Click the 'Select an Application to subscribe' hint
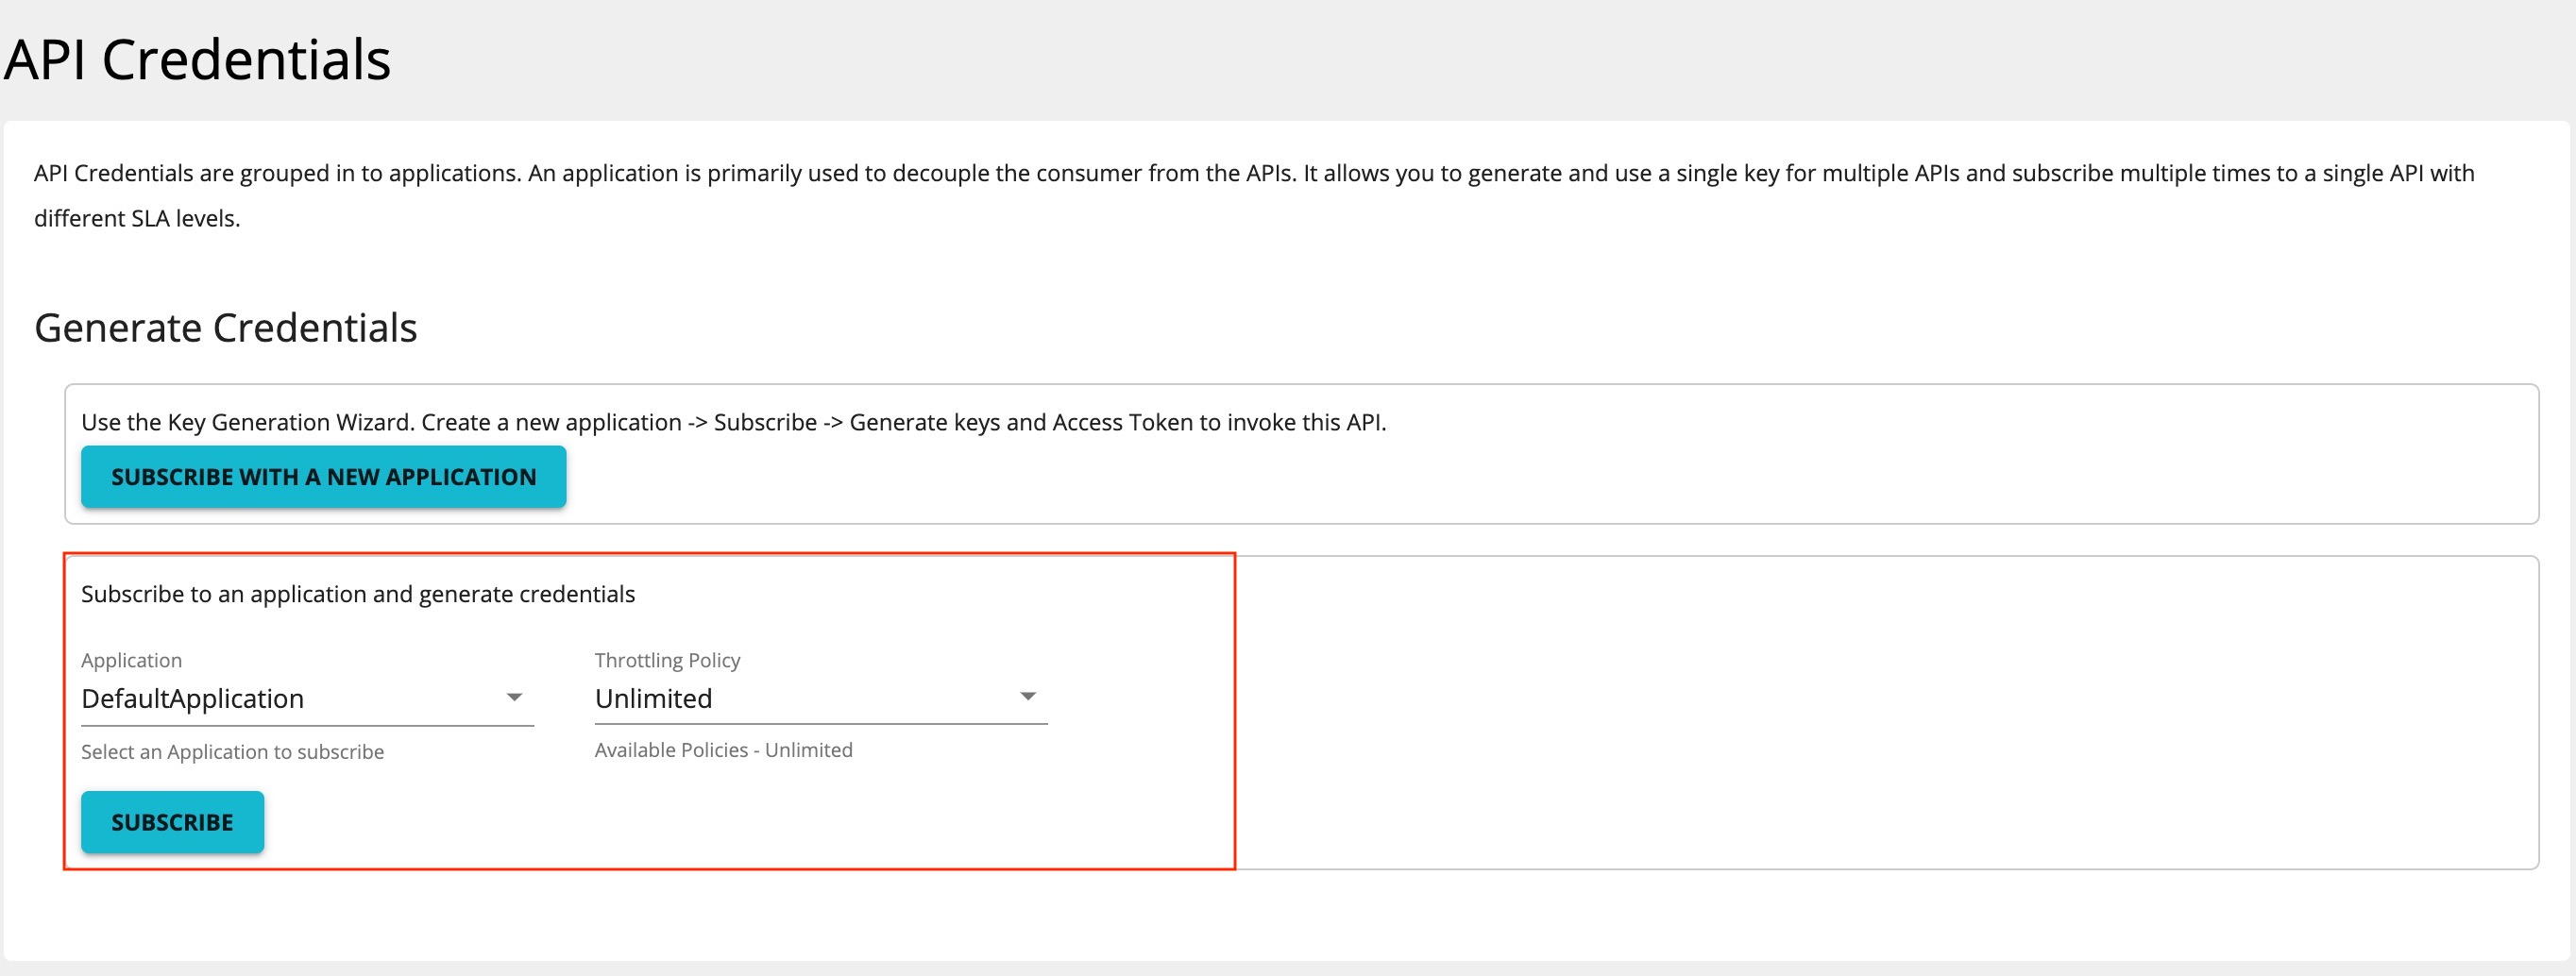 click(x=232, y=752)
